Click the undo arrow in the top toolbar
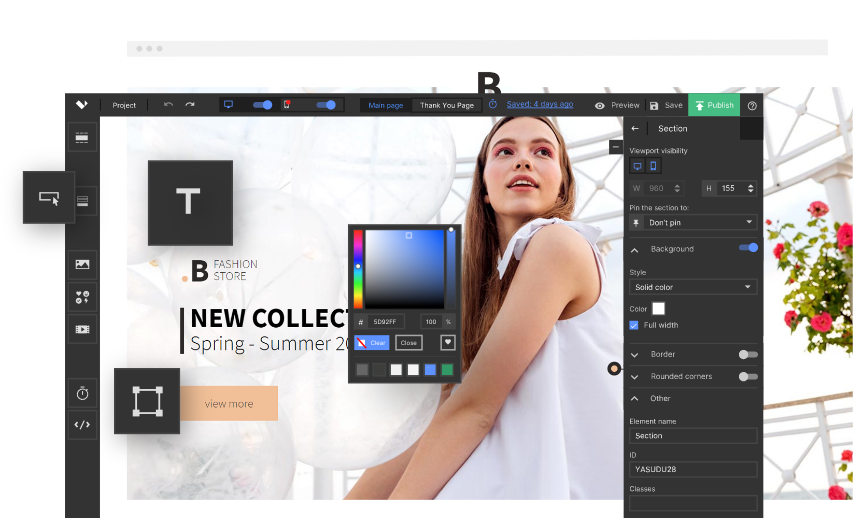This screenshot has width=853, height=519. [168, 105]
